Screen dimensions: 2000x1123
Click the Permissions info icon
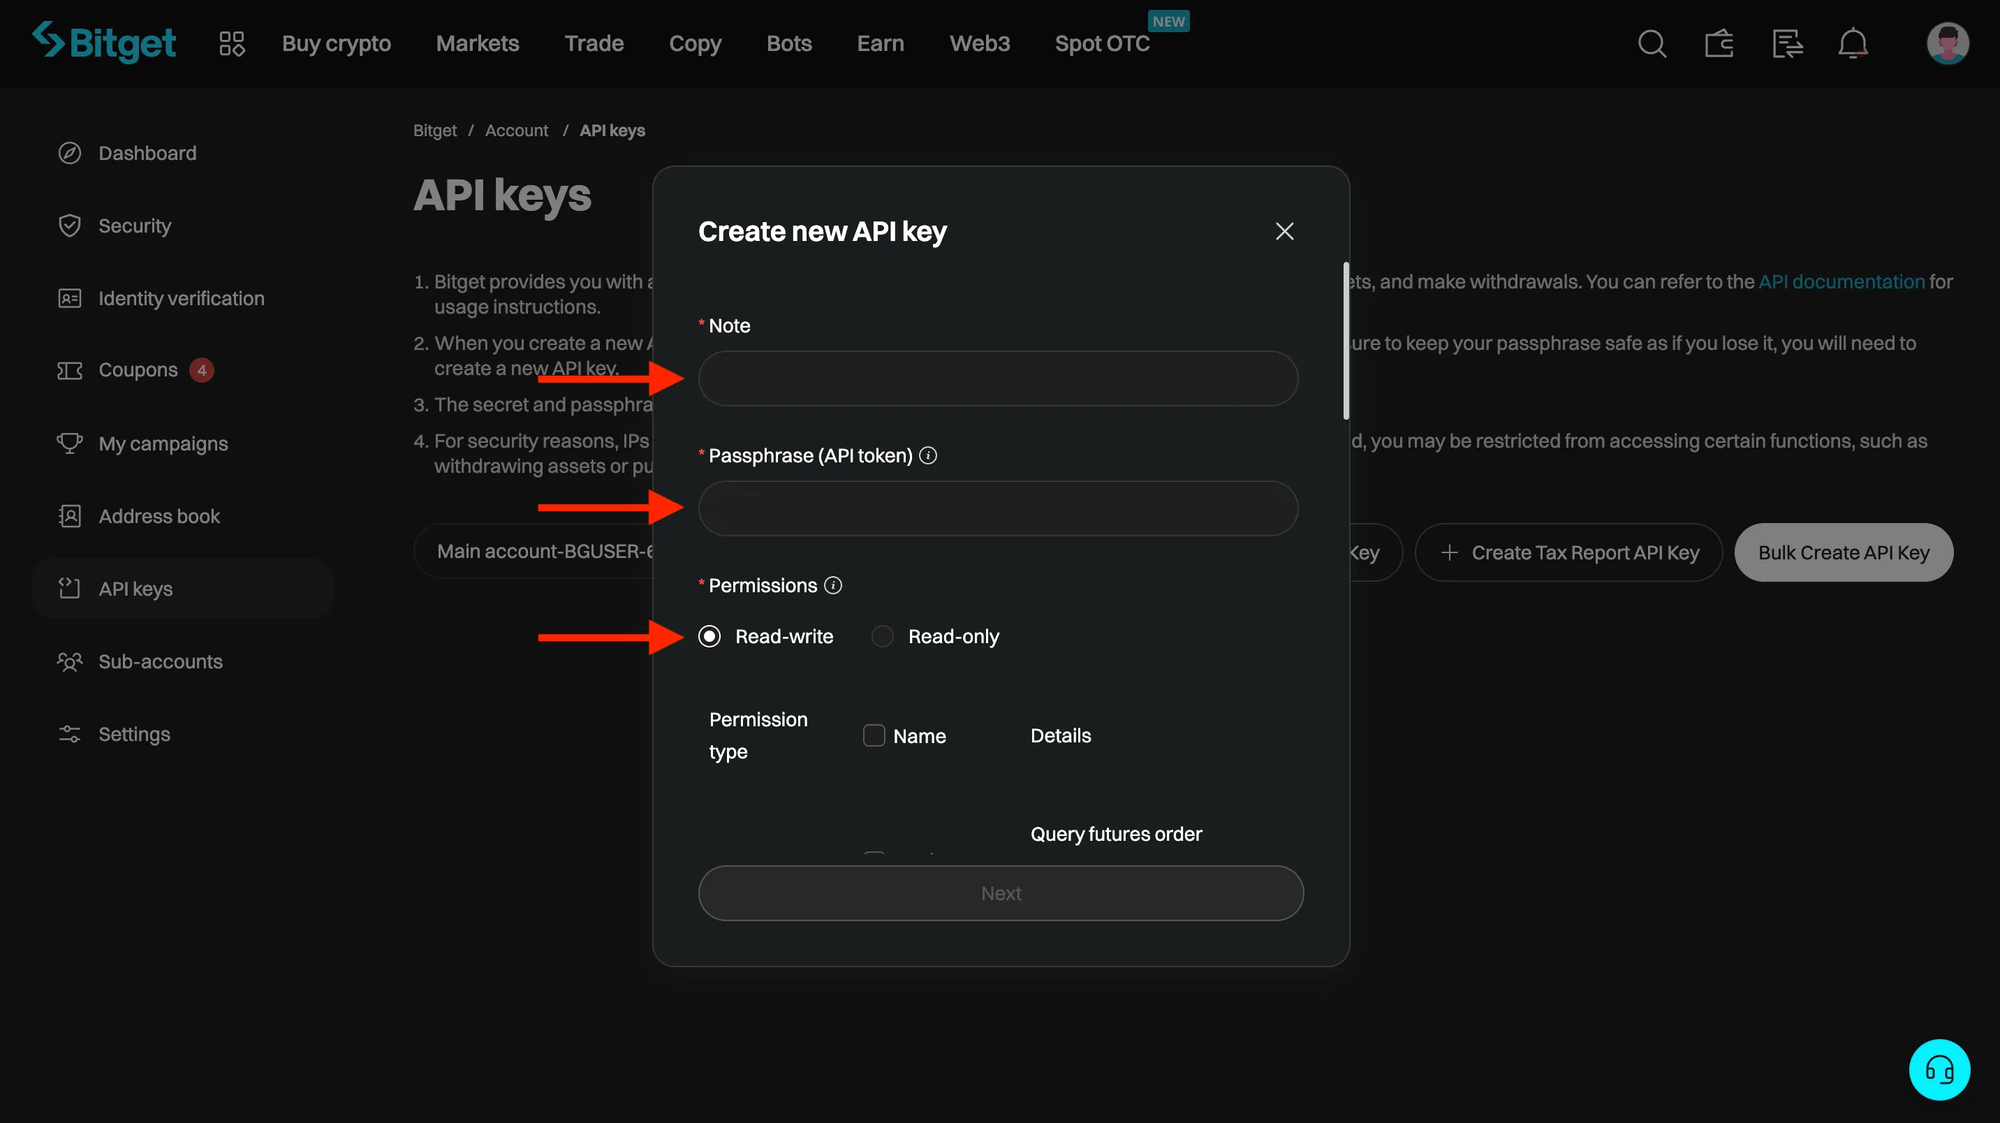833,585
